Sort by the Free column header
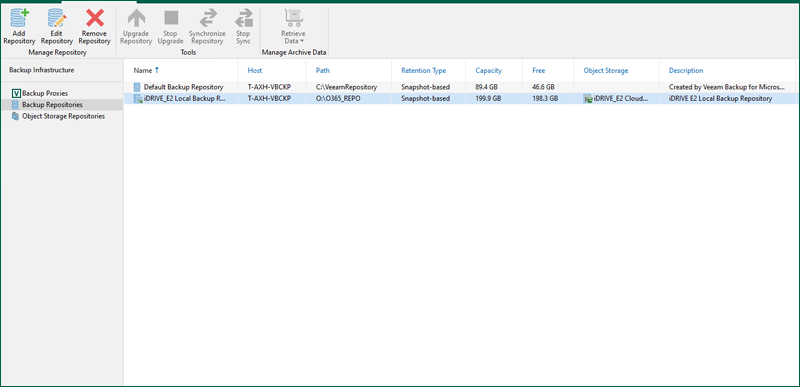This screenshot has width=800, height=387. [538, 70]
